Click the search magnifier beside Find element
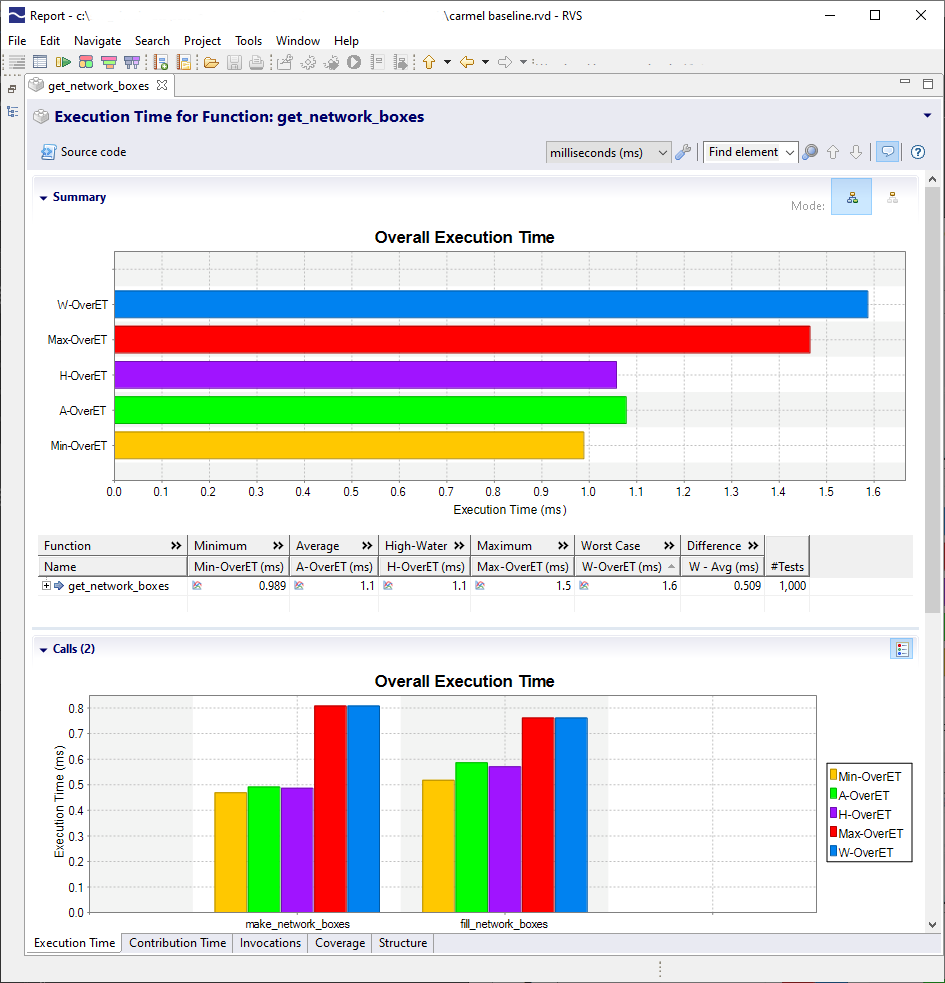The image size is (945, 983). (810, 152)
